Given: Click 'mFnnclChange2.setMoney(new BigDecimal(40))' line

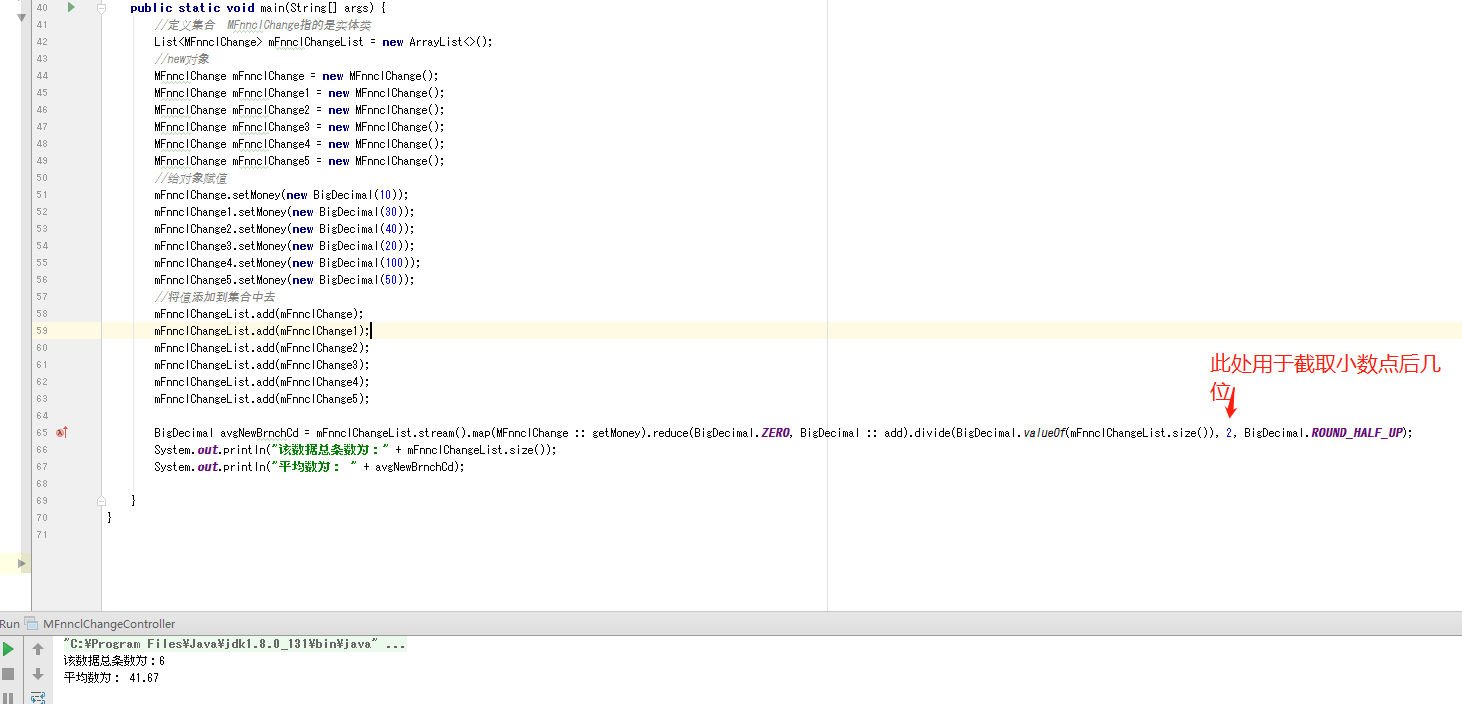Looking at the screenshot, I should pos(284,229).
